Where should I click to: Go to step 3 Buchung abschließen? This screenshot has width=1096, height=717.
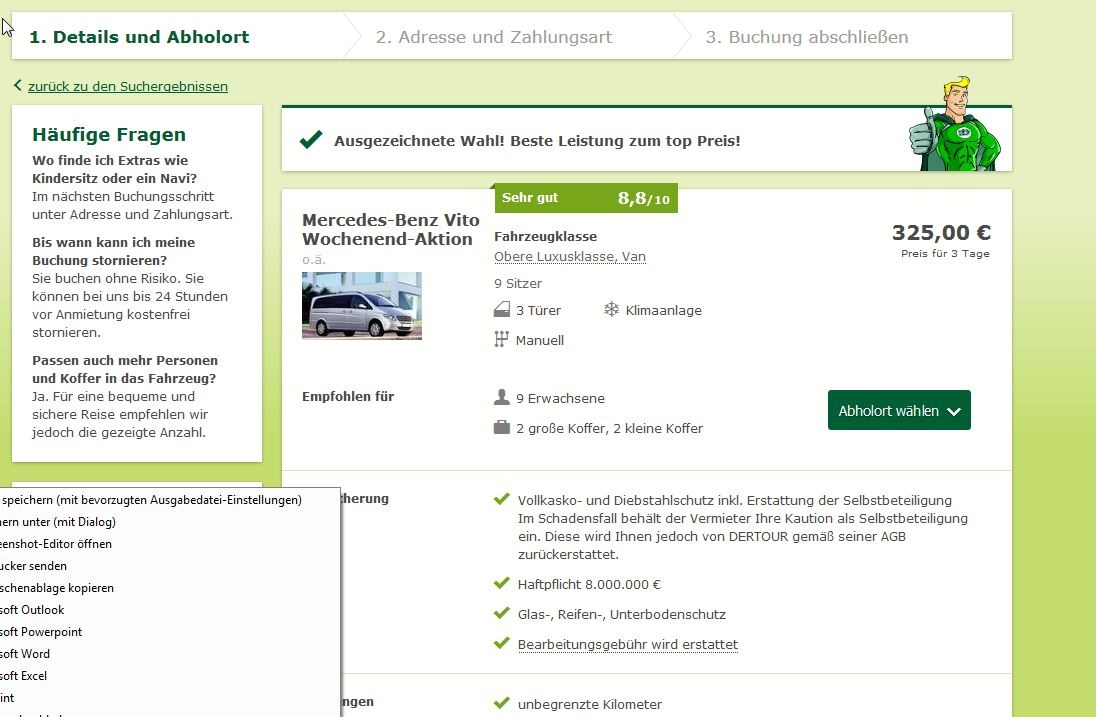807,37
